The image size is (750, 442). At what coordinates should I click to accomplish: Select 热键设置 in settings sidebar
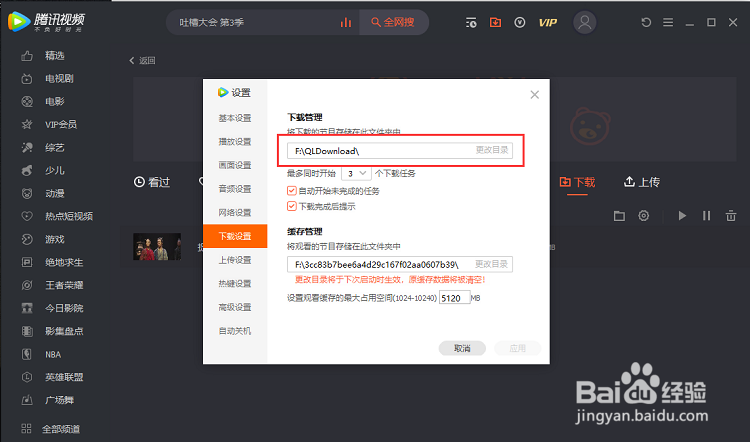(x=235, y=283)
